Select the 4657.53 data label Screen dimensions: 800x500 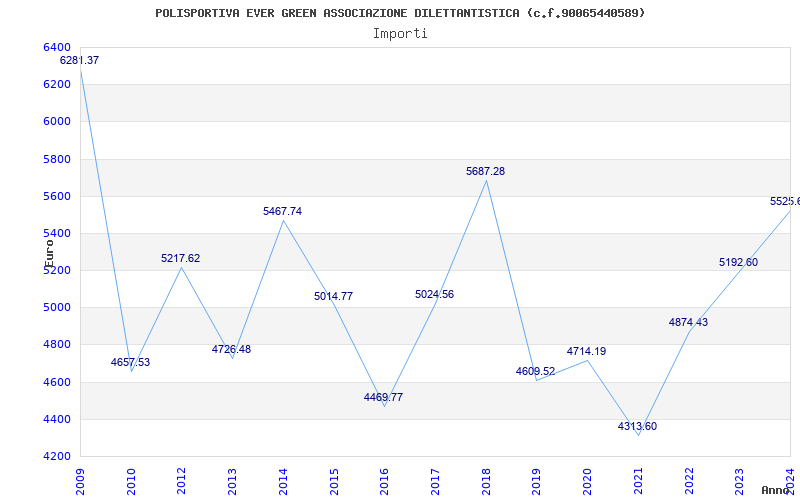point(131,362)
